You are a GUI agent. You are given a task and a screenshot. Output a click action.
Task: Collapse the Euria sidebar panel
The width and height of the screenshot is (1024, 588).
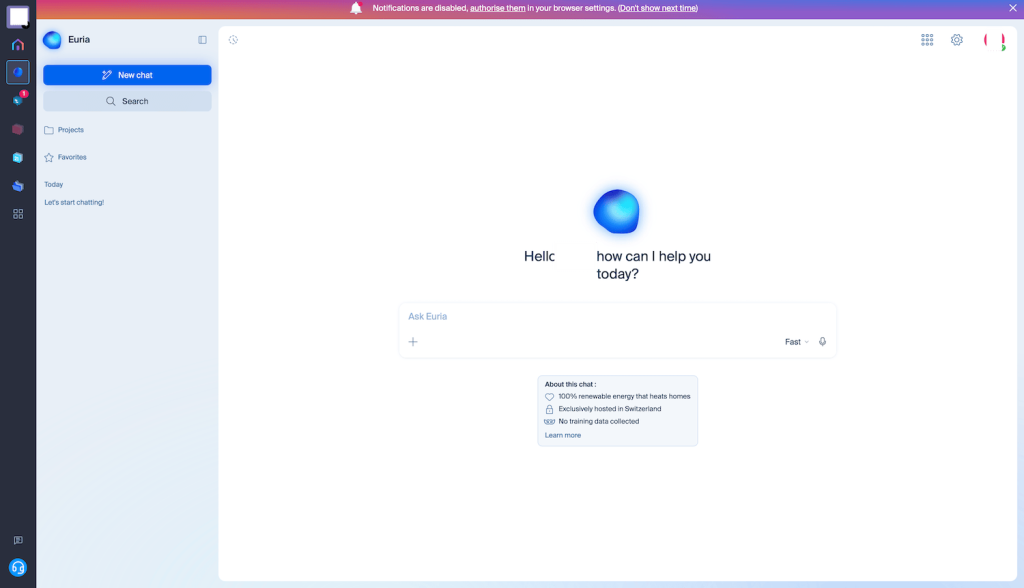pos(202,40)
